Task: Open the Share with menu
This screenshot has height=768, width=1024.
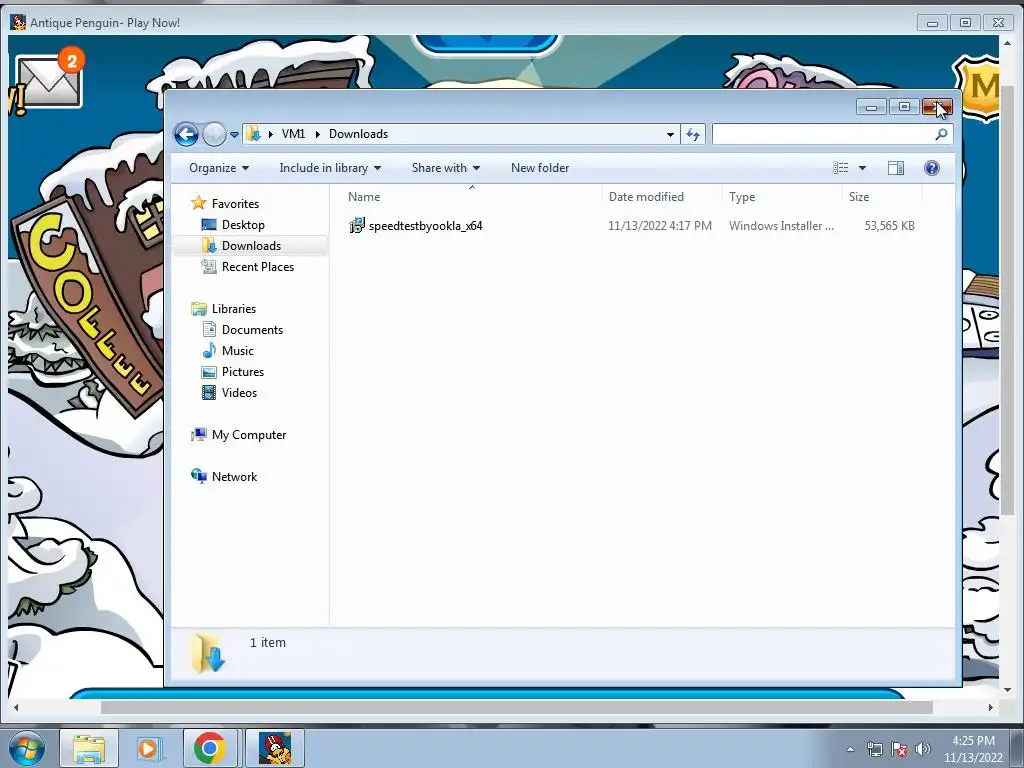Action: [445, 168]
